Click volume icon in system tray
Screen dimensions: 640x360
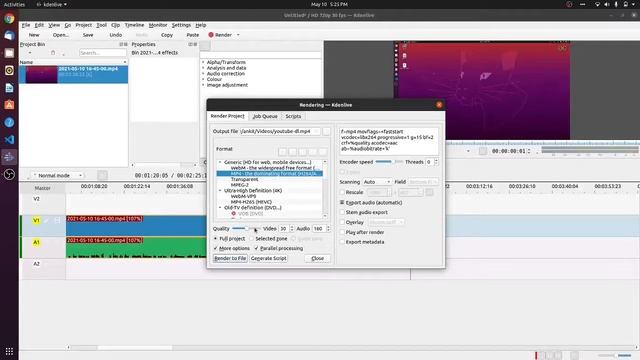[x=607, y=4]
